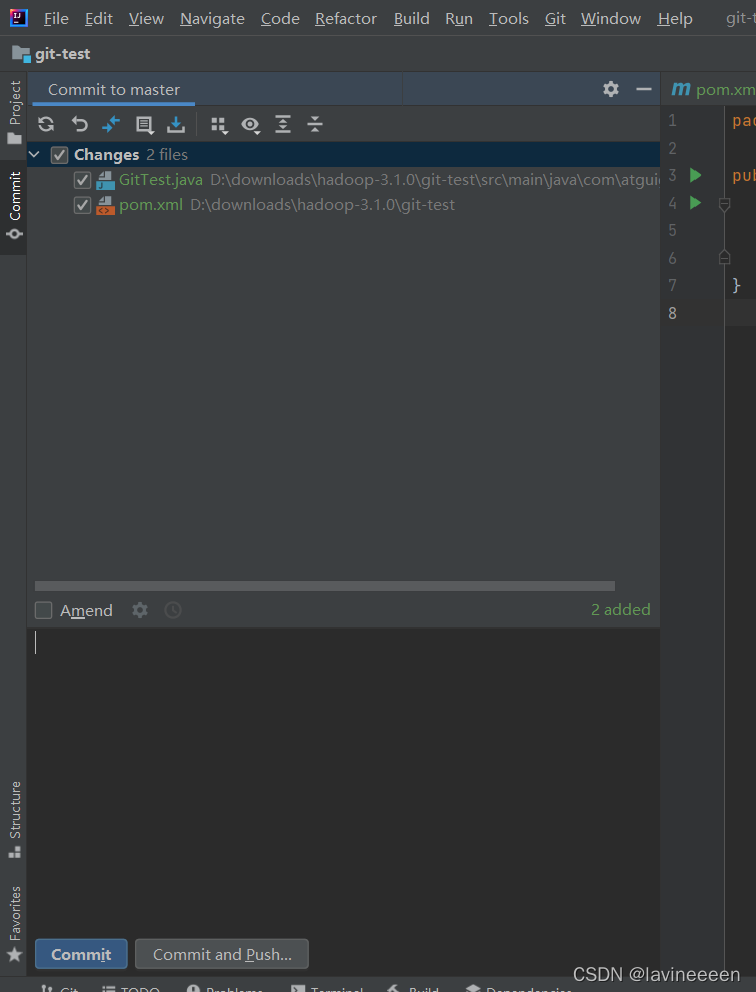The image size is (756, 992).
Task: Click the pom.xml file type icon
Action: tap(105, 205)
